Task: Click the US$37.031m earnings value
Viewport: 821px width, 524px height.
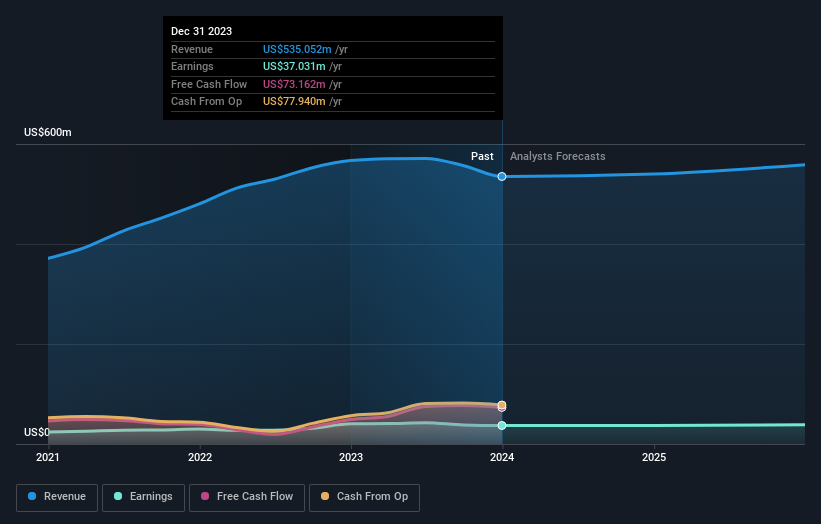Action: point(294,66)
